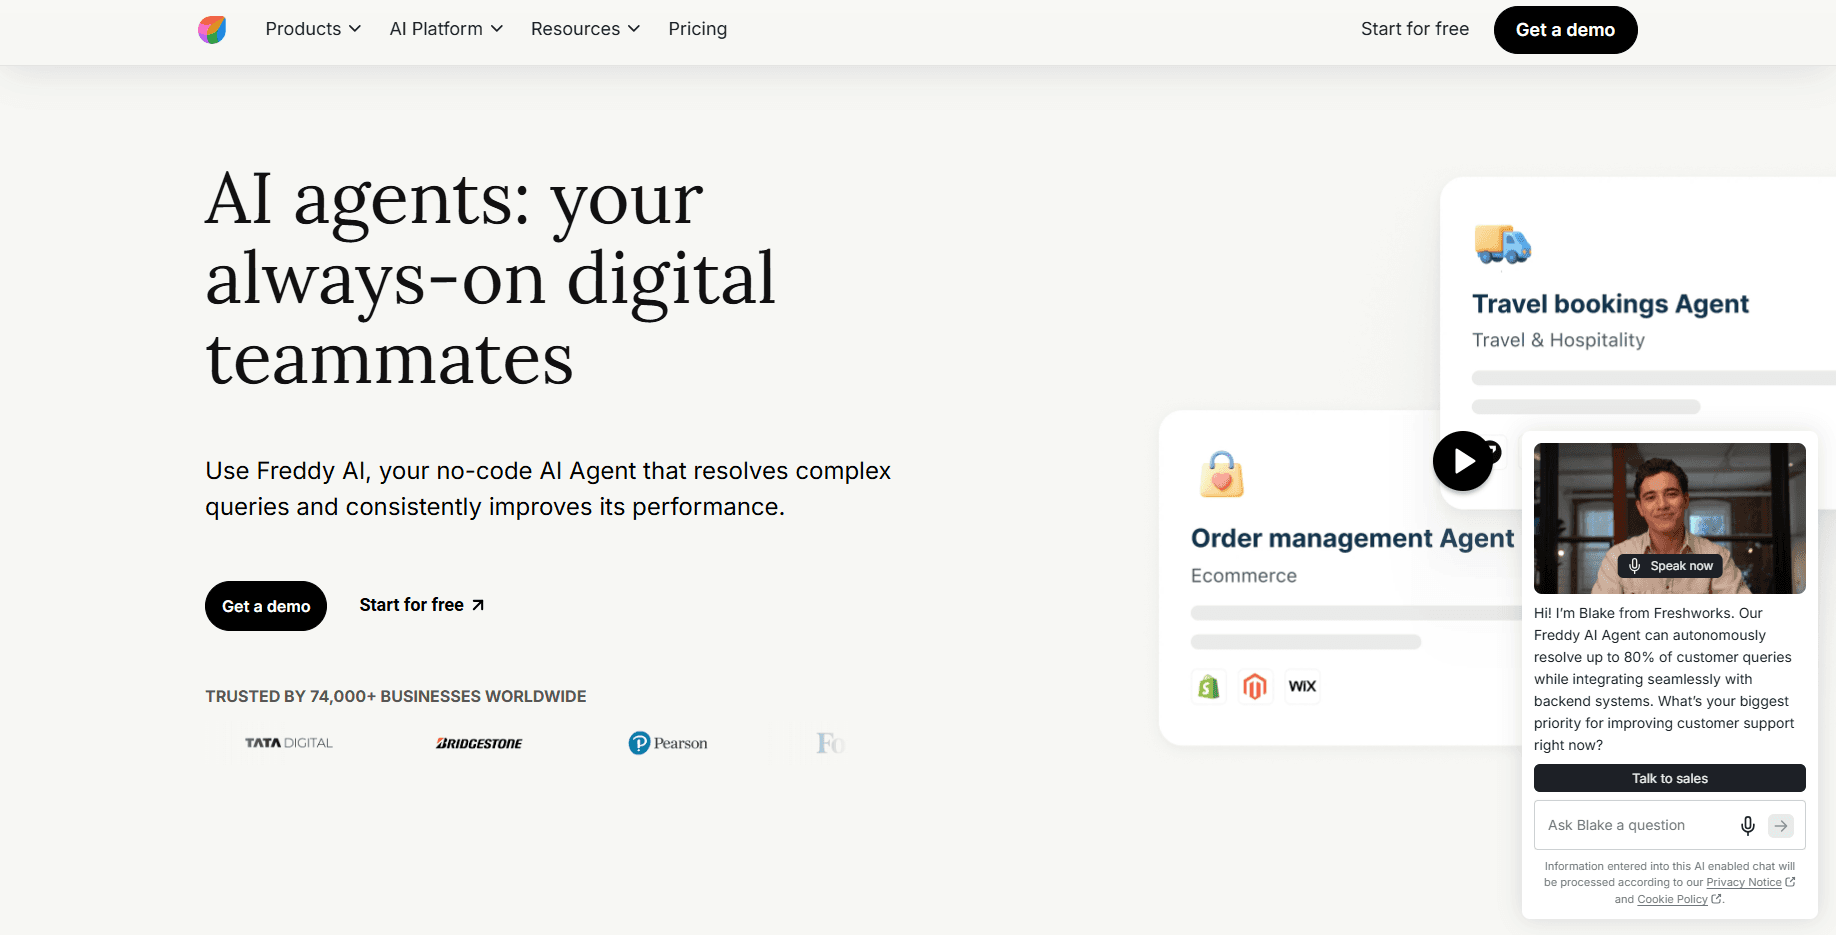Select the Travel bookings Agent title
This screenshot has width=1836, height=935.
coord(1610,304)
